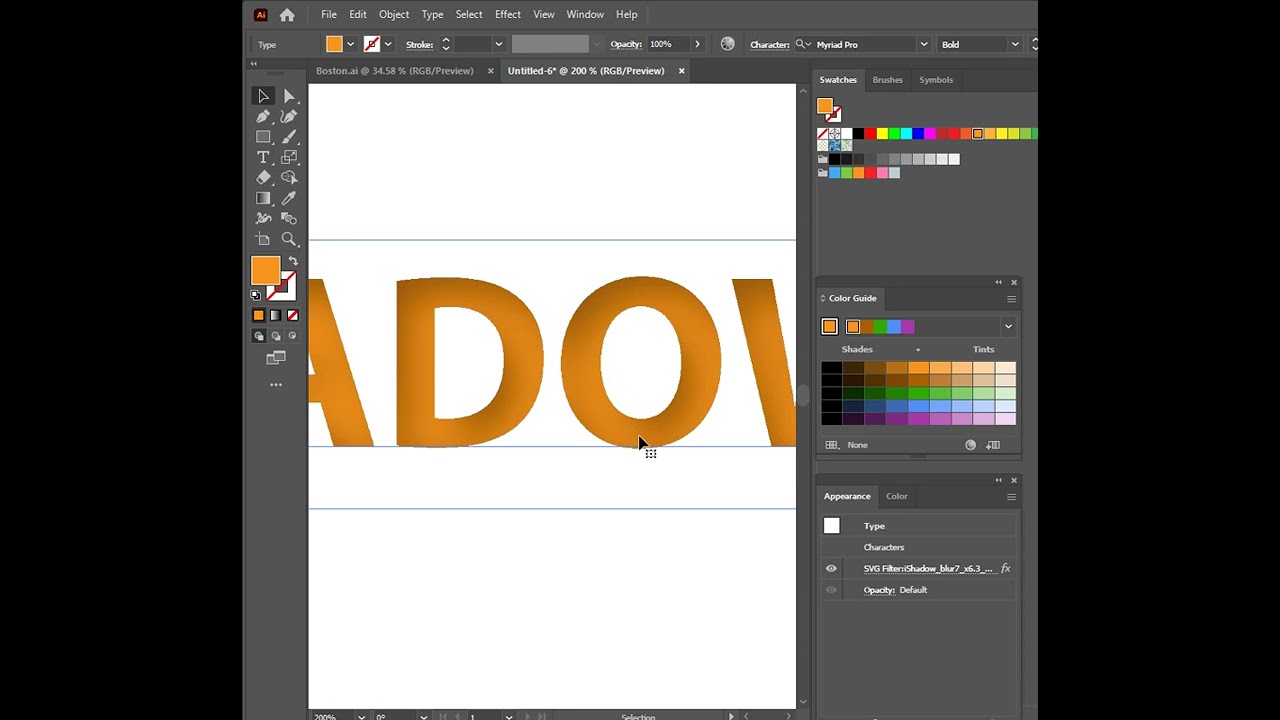Select the black swatch in Swatches panel
The image size is (1280, 720).
(x=858, y=134)
